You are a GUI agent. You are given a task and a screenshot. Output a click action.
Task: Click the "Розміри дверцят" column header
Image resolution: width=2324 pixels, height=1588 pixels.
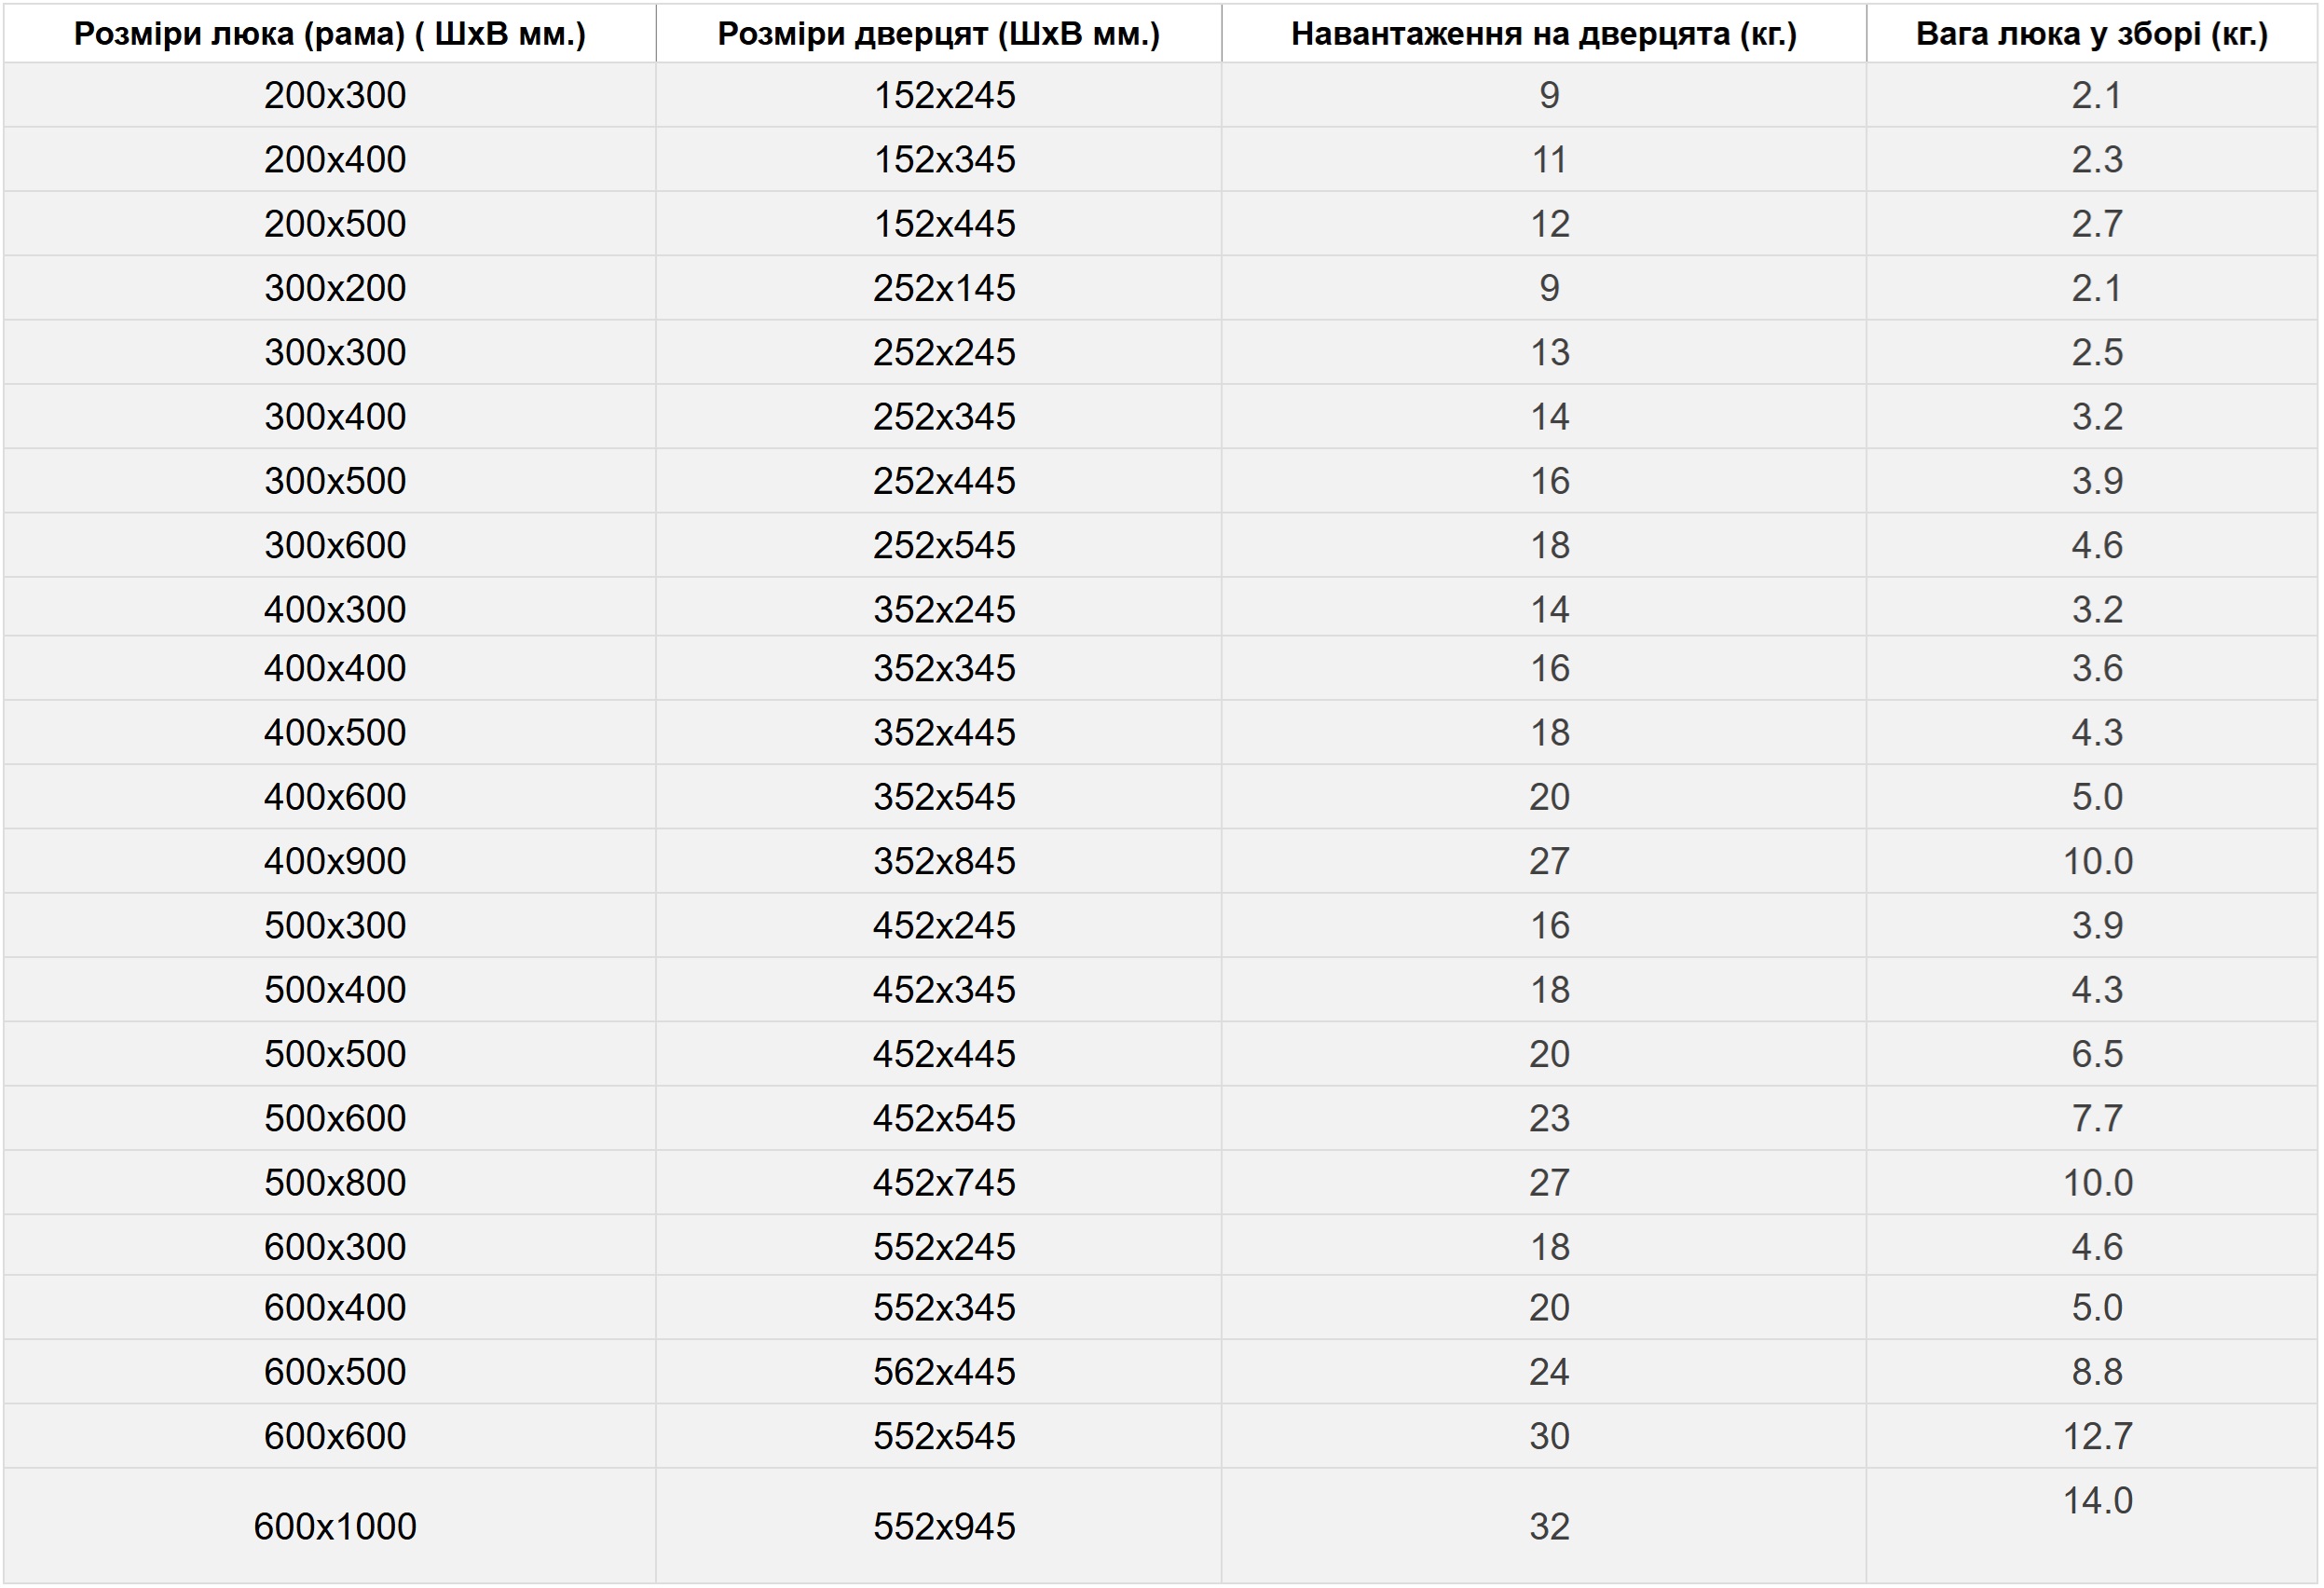point(938,34)
